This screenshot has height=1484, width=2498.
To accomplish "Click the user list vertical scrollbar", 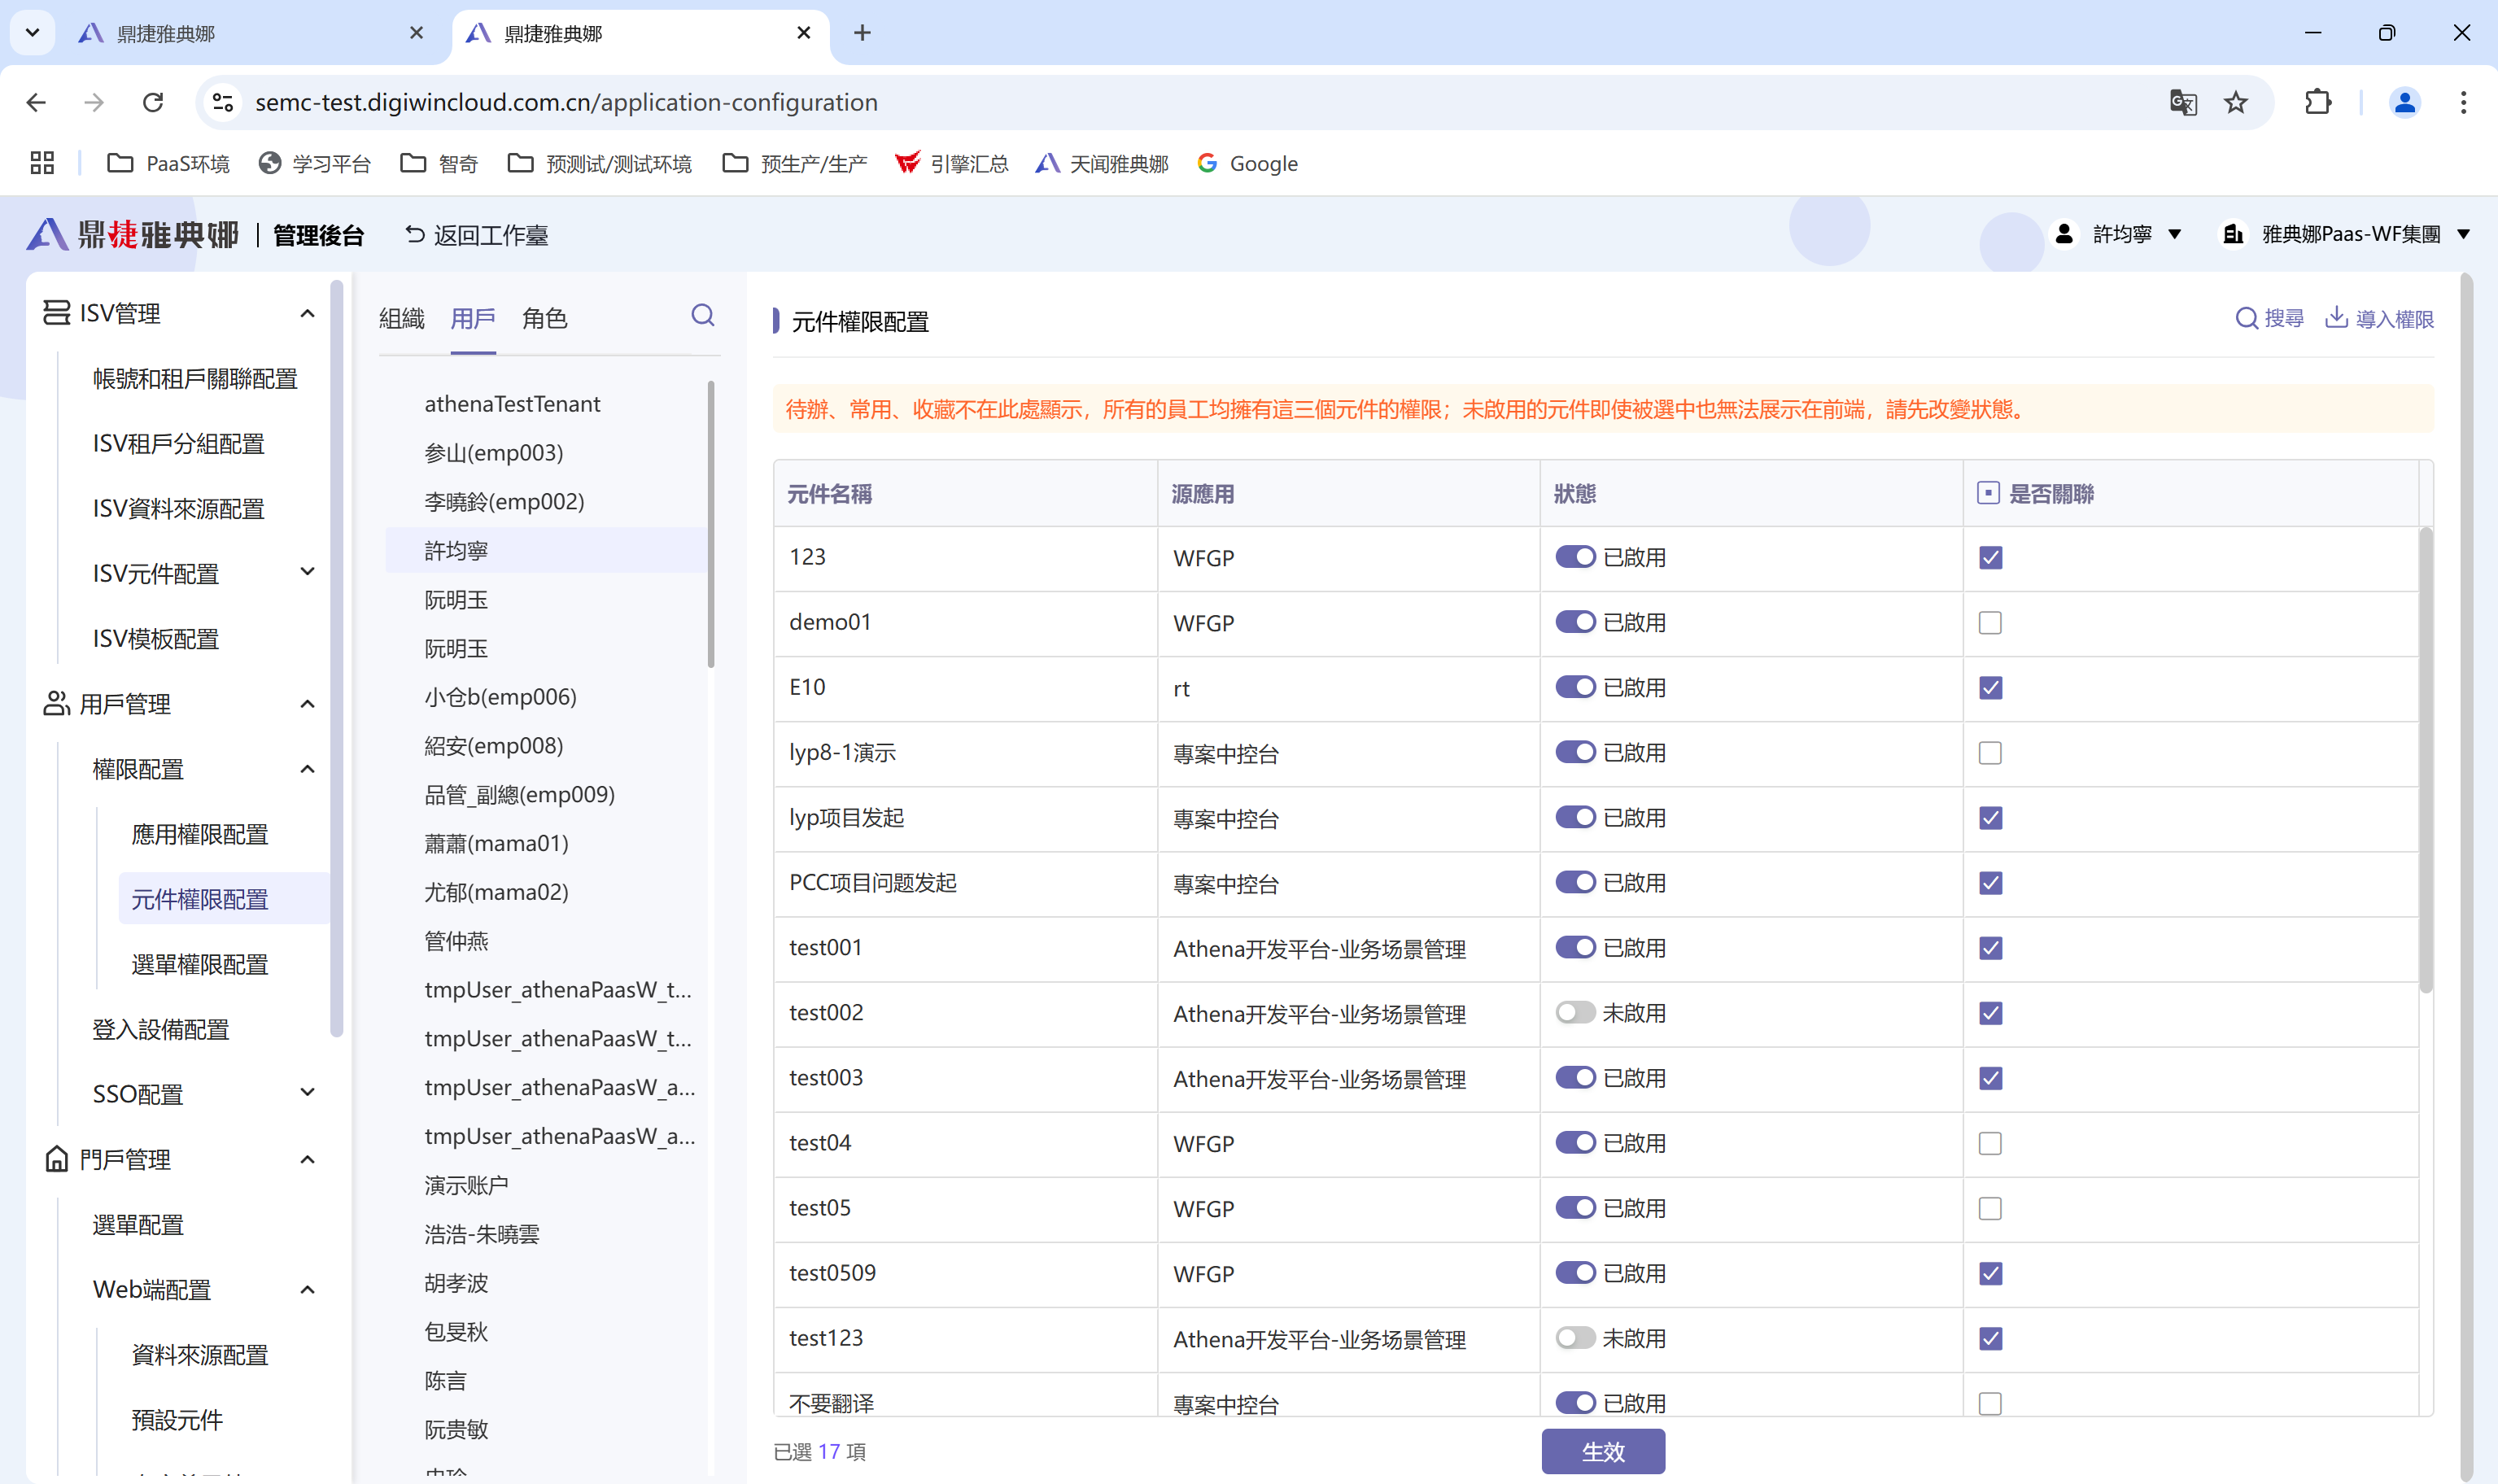I will (711, 523).
